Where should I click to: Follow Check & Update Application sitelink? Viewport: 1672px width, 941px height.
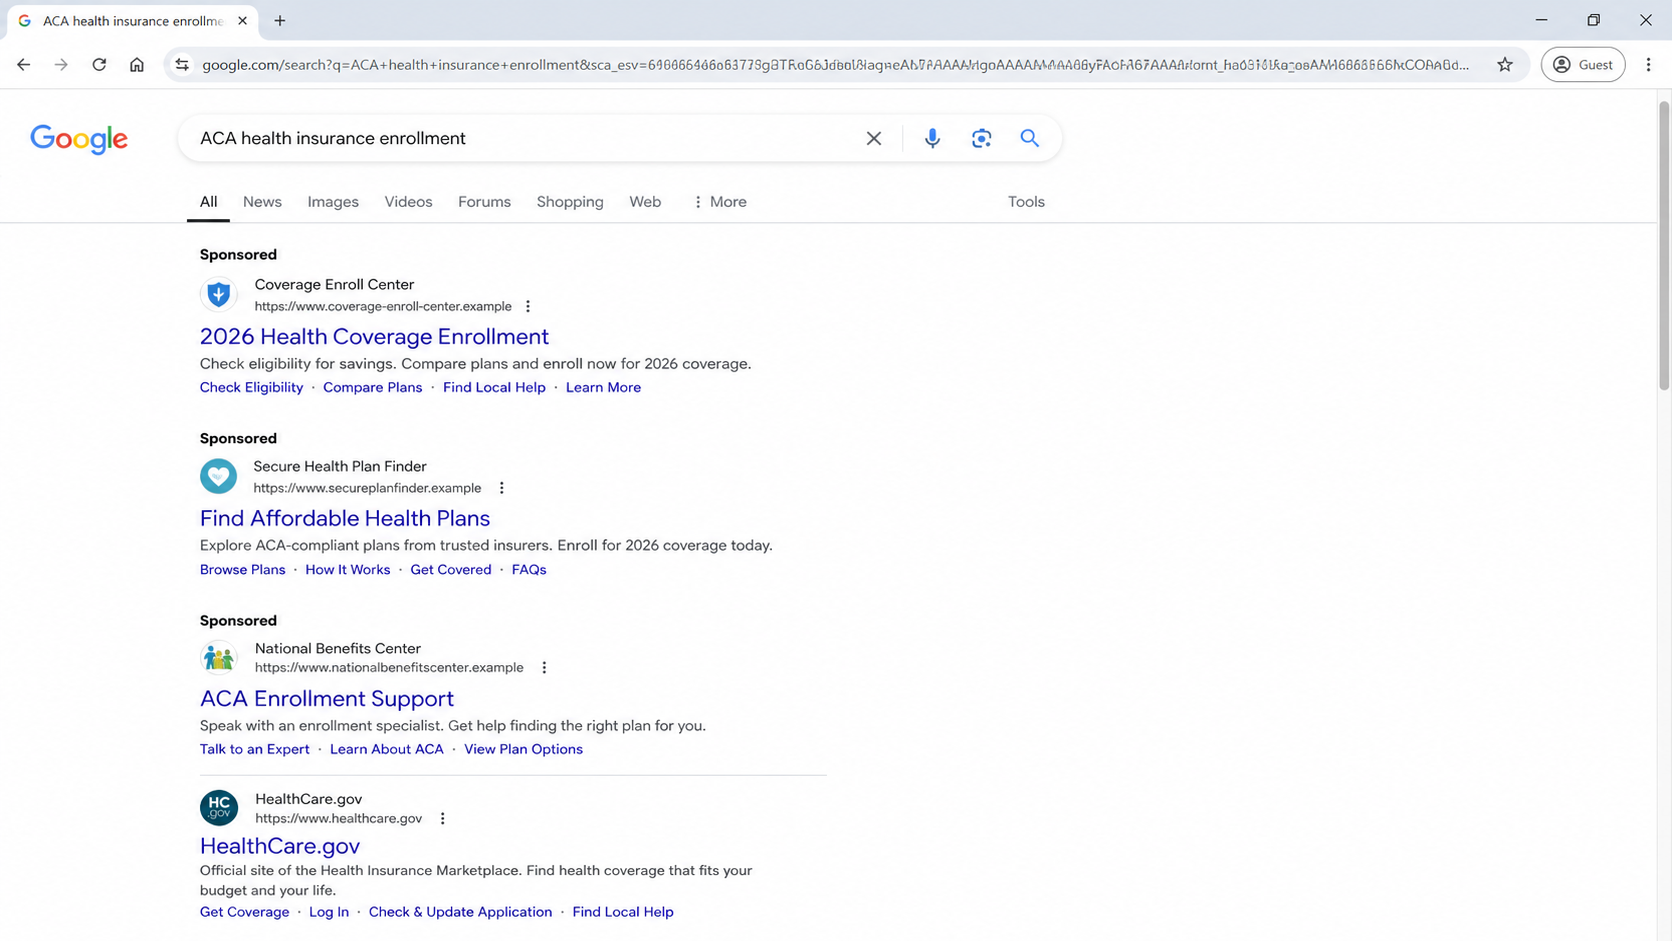click(460, 912)
